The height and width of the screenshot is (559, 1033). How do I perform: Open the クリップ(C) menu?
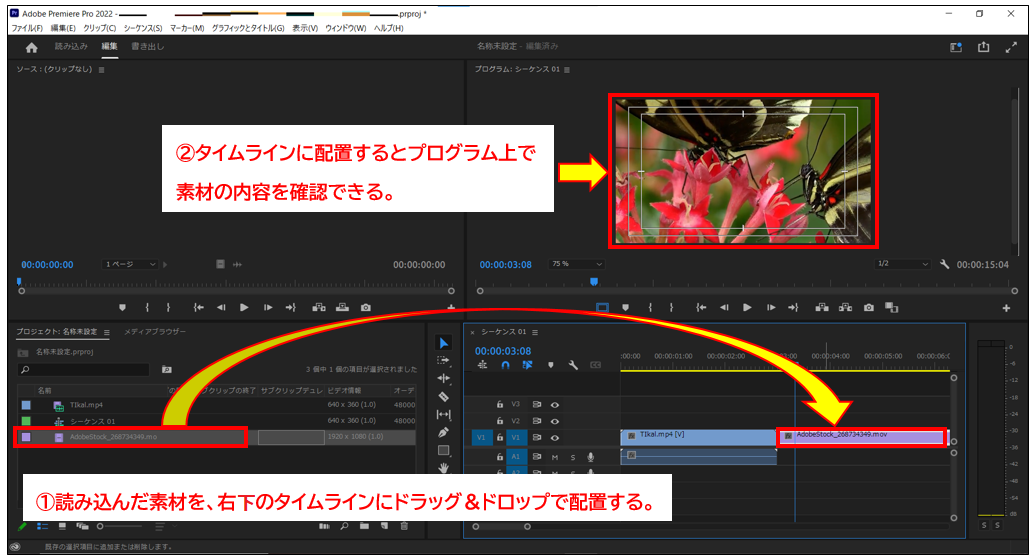tap(99, 28)
